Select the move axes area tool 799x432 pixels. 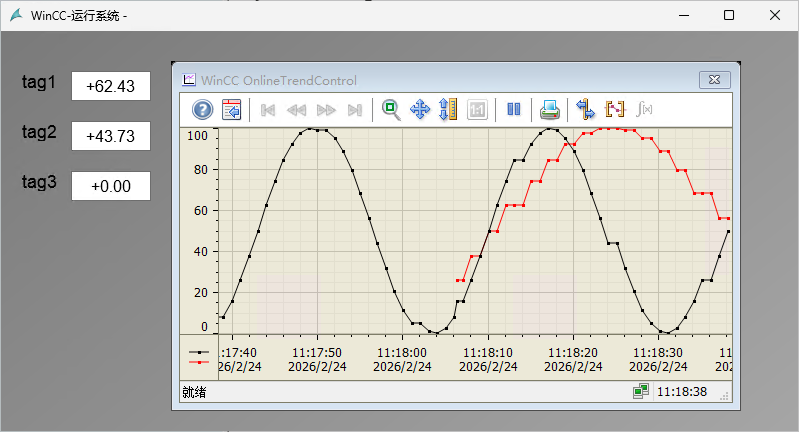coord(449,110)
